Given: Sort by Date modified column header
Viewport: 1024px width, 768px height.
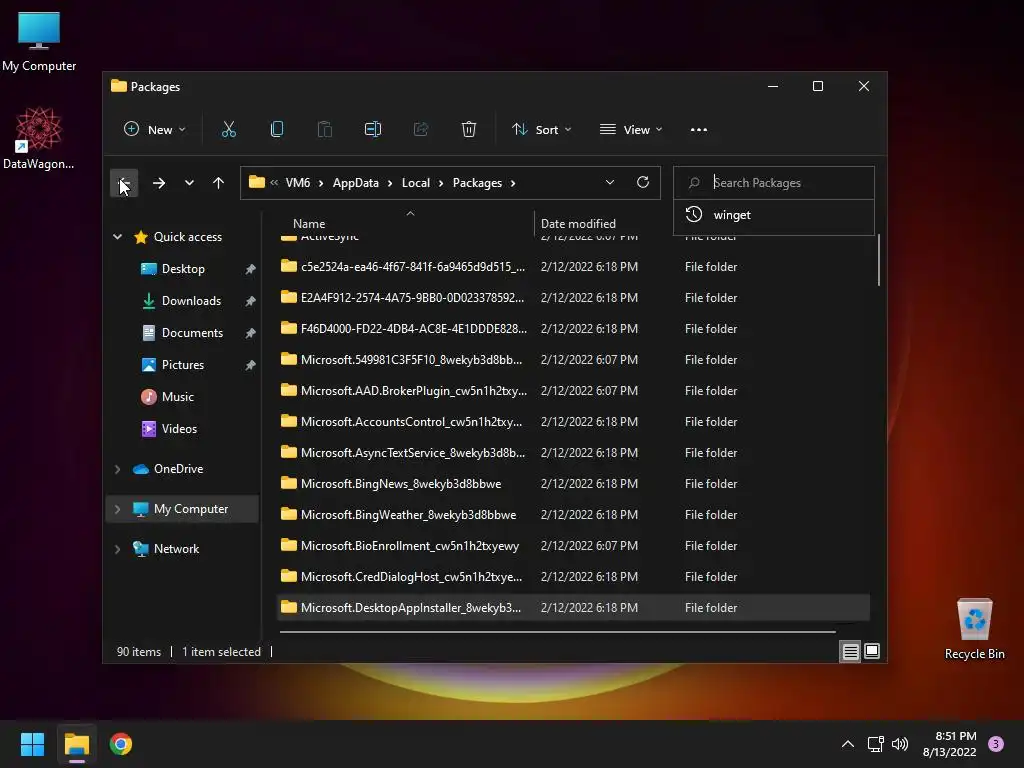Looking at the screenshot, I should pyautogui.click(x=578, y=223).
